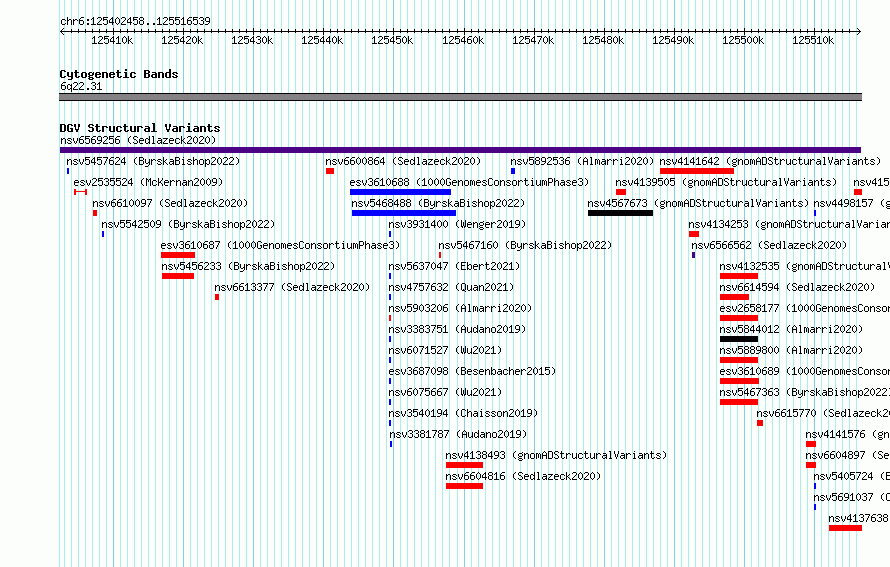Open variant nsv6569256 (Sedlazeck2020) label
890x567 pixels.
click(138, 140)
